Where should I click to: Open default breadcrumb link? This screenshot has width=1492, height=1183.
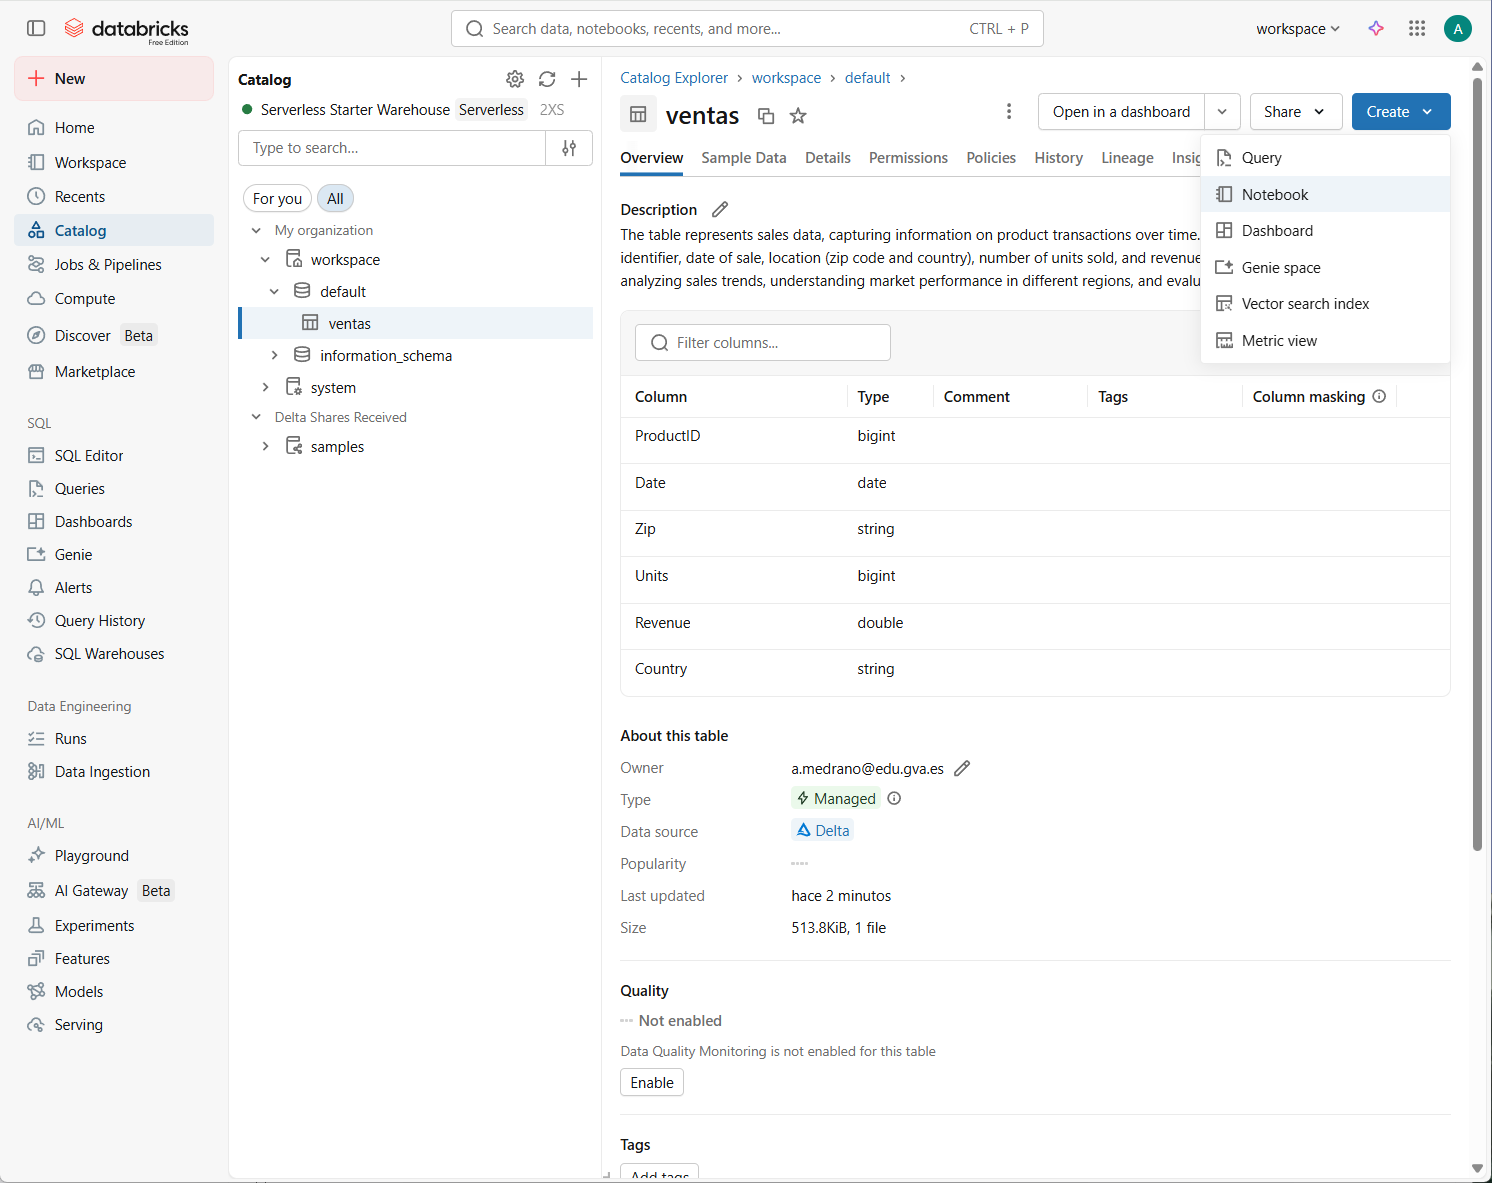tap(867, 78)
